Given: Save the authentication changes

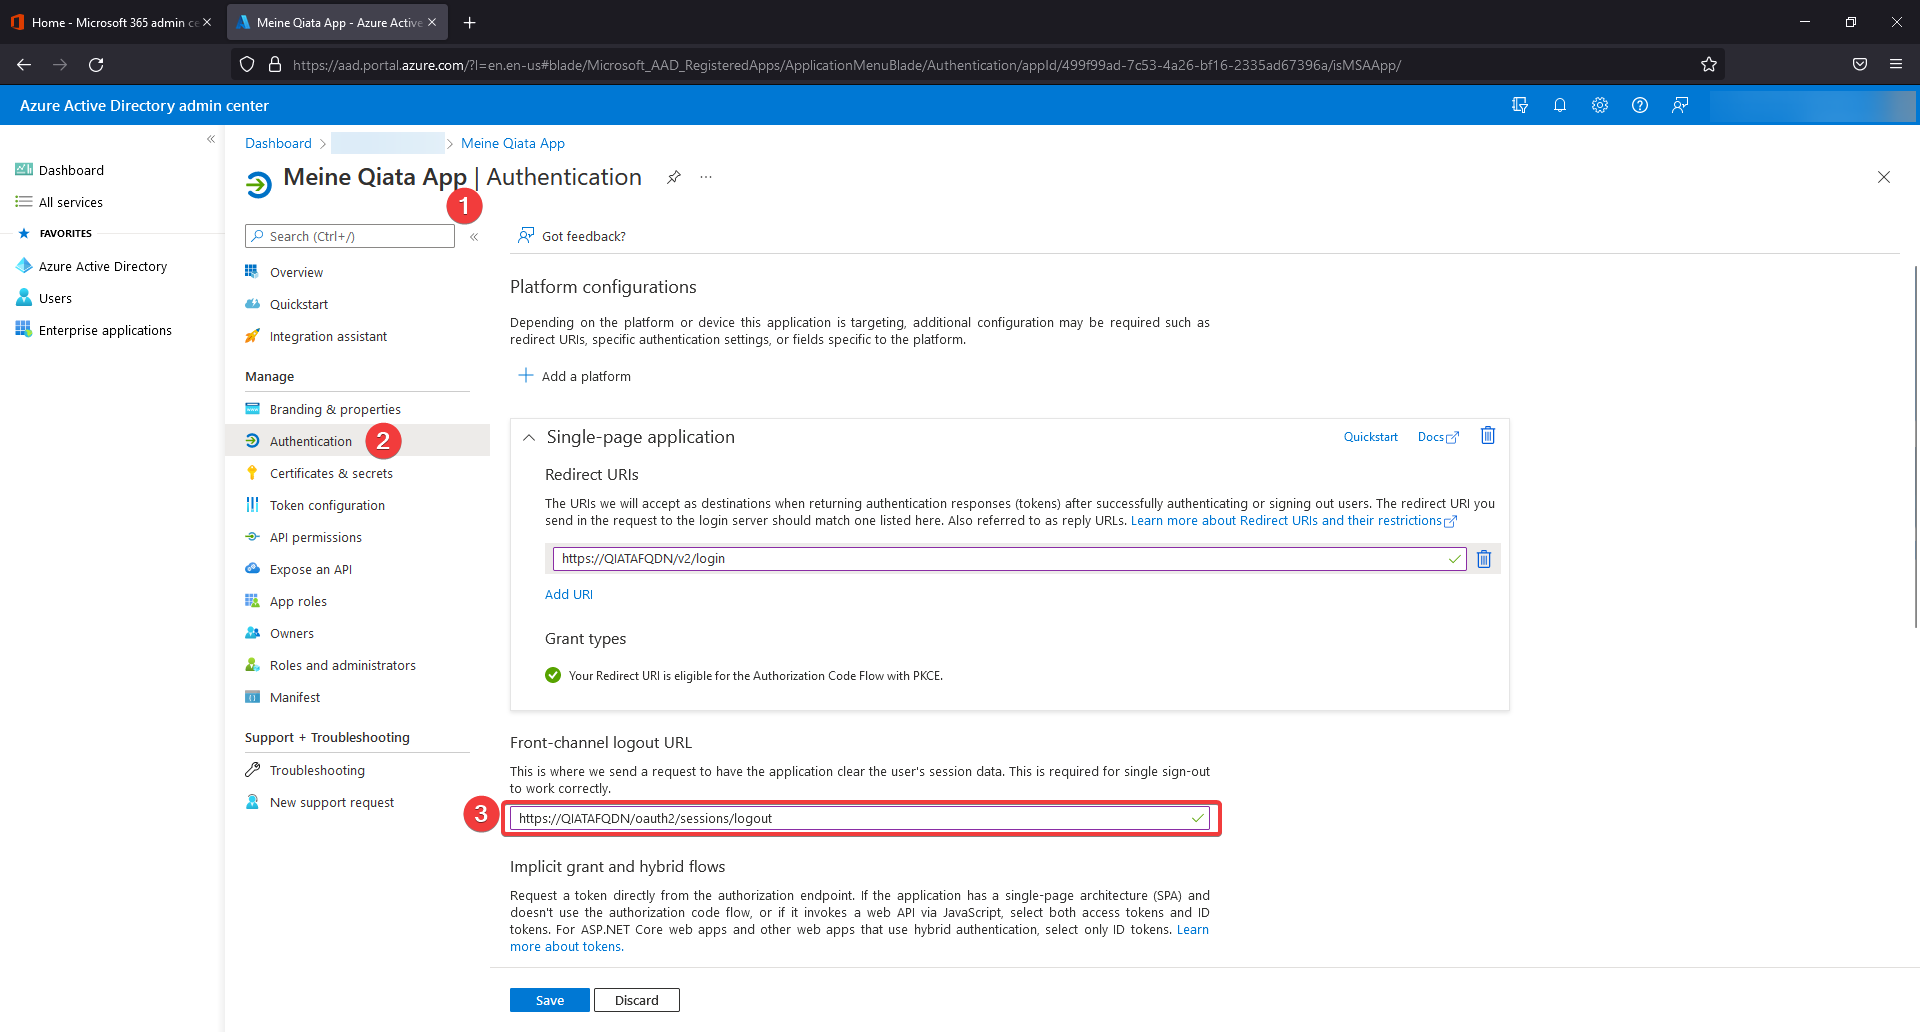Looking at the screenshot, I should [x=549, y=999].
